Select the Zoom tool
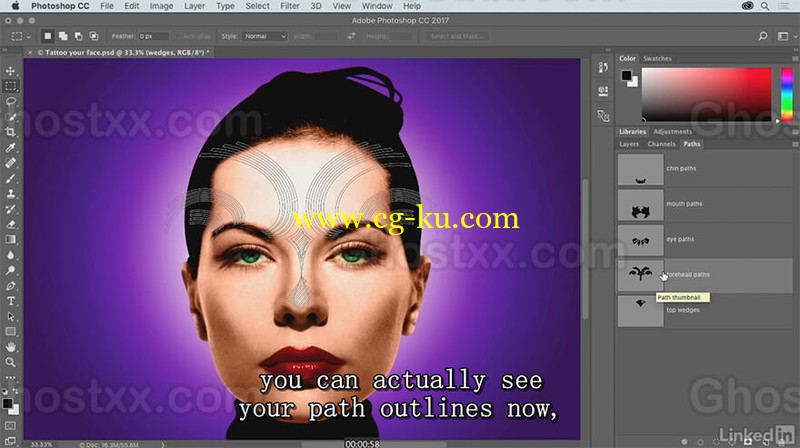The height and width of the screenshot is (448, 800). click(x=10, y=362)
